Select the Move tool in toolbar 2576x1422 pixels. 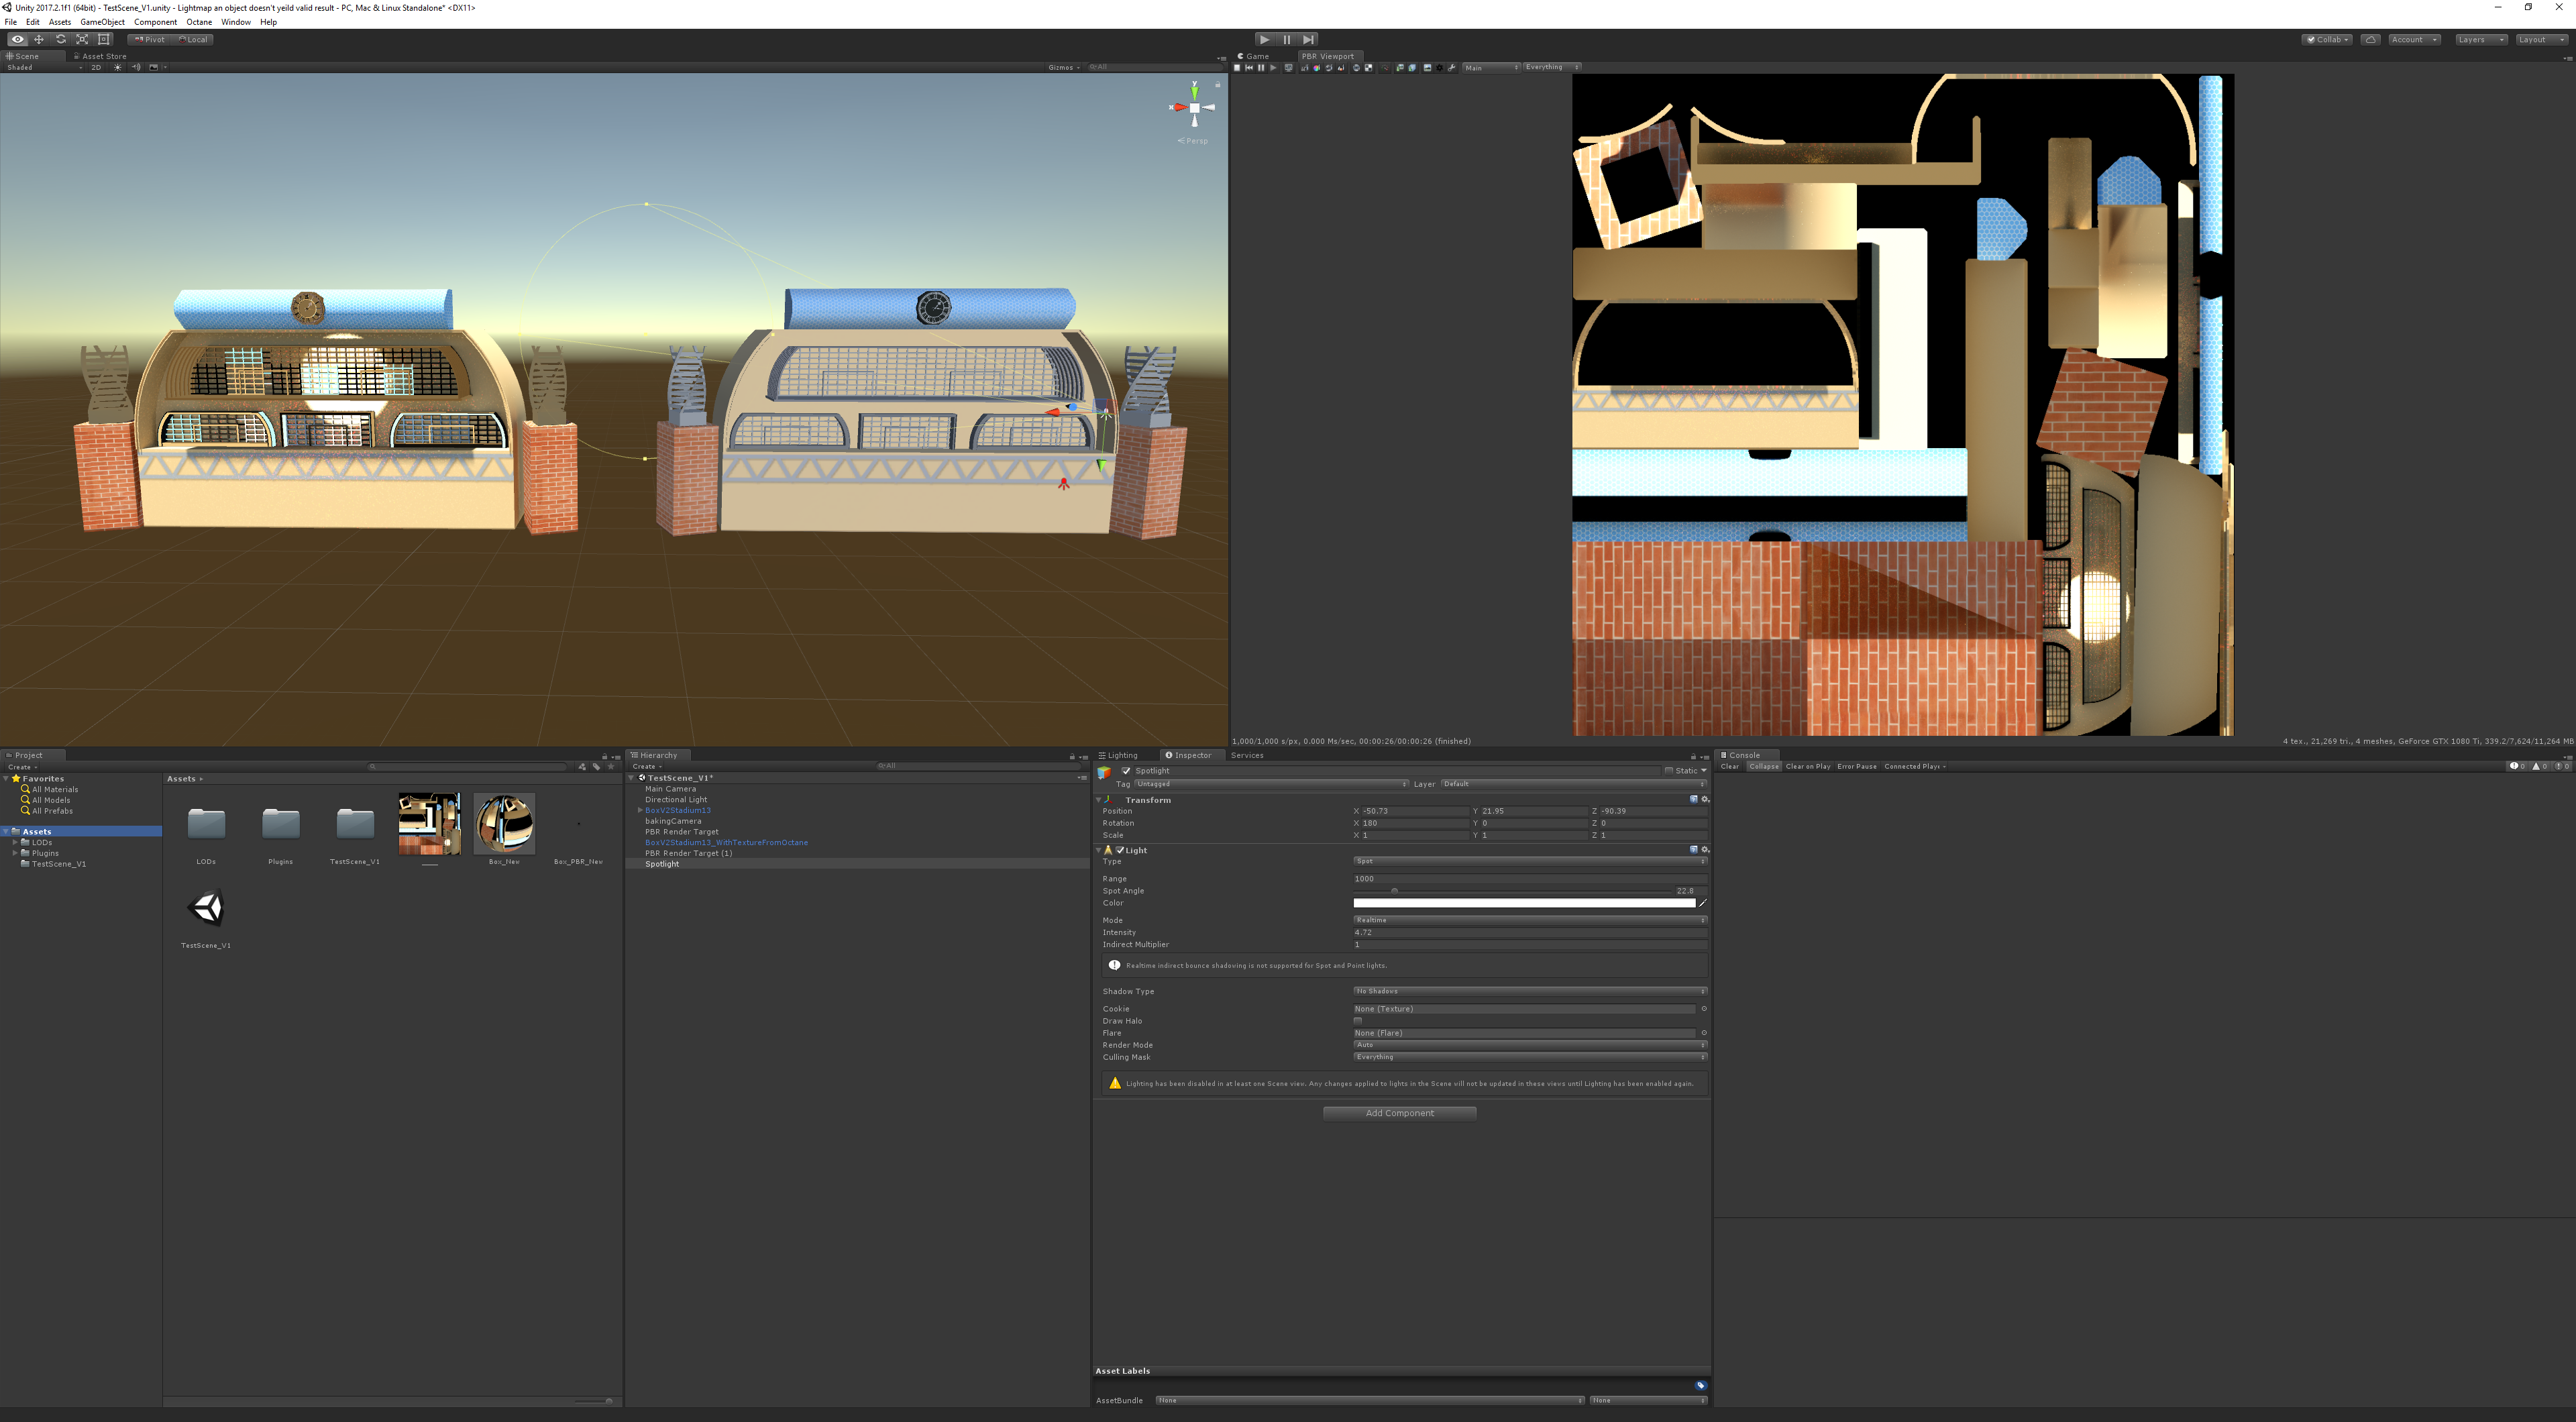pos(39,39)
